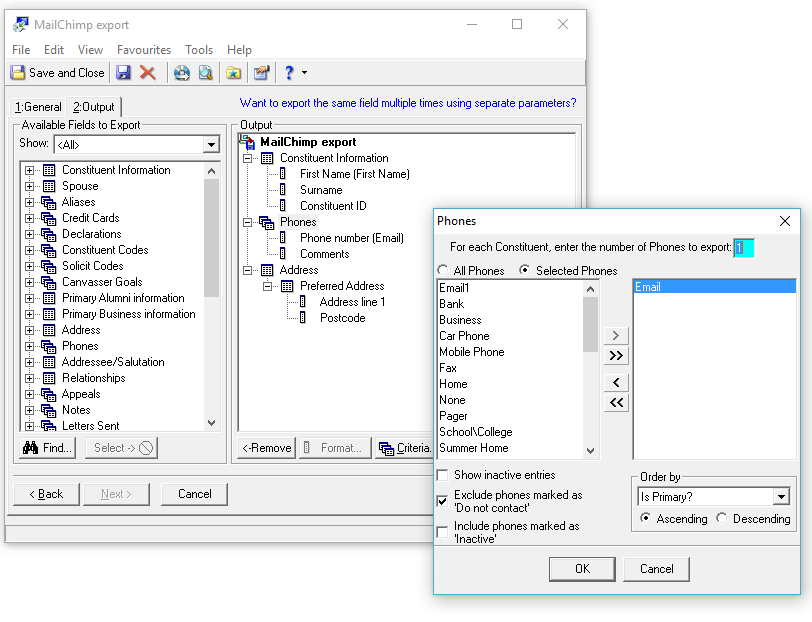Image resolution: width=812 pixels, height=622 pixels.
Task: Select Ascending order radio button
Action: pyautogui.click(x=645, y=518)
